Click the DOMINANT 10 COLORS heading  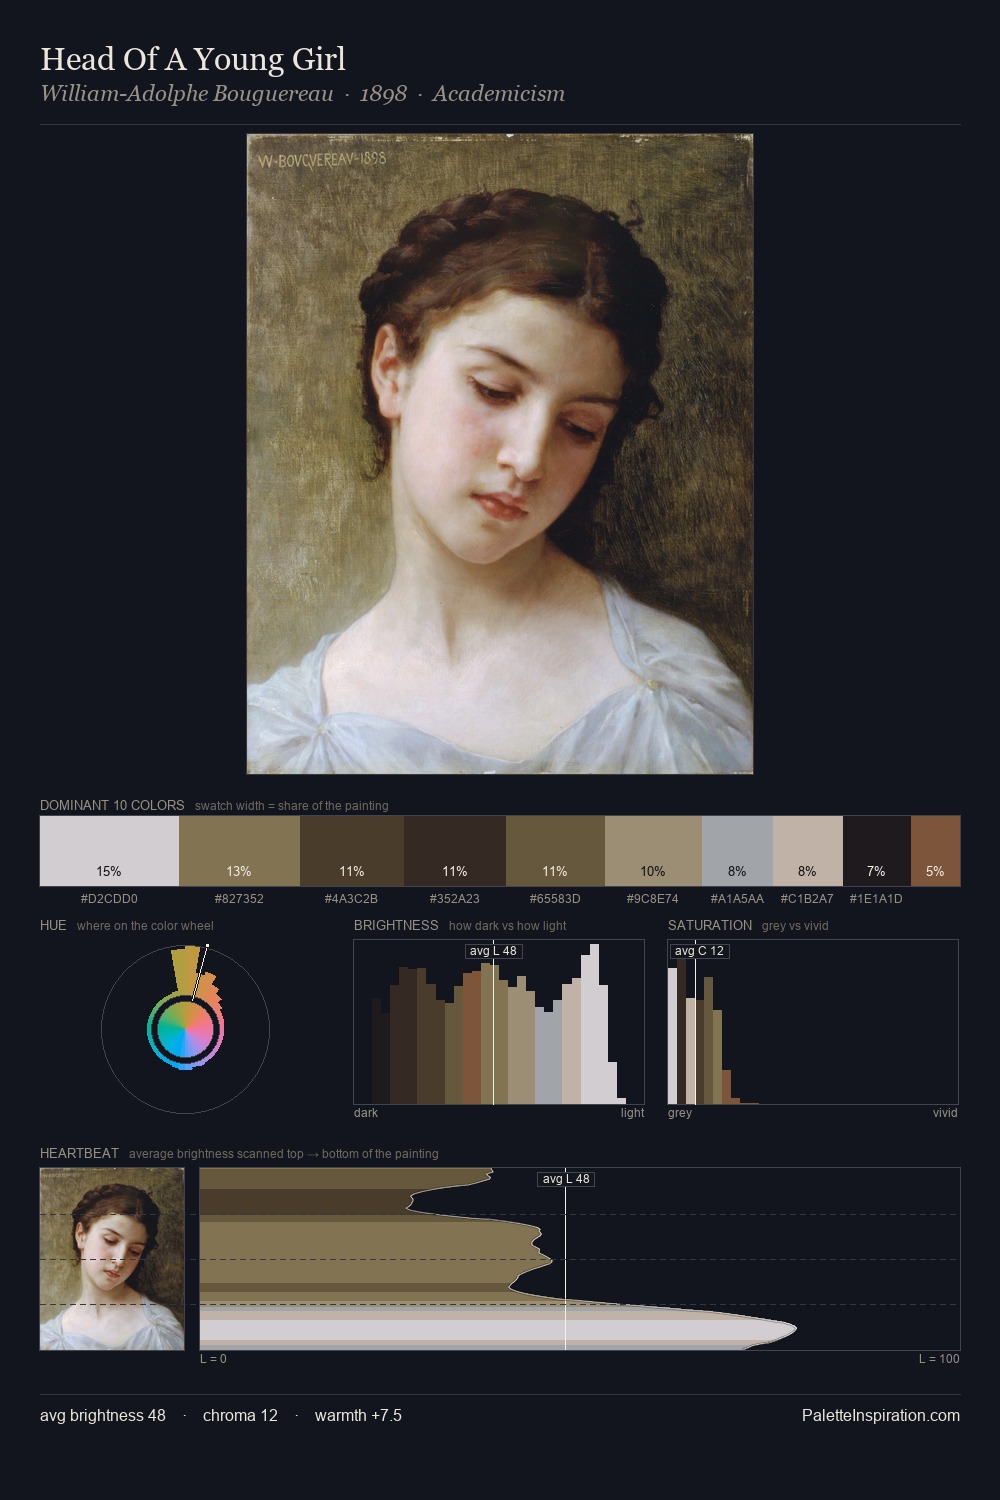[x=112, y=805]
